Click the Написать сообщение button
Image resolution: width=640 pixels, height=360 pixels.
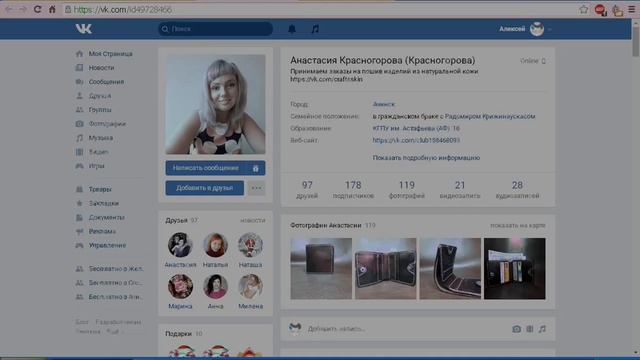click(206, 168)
